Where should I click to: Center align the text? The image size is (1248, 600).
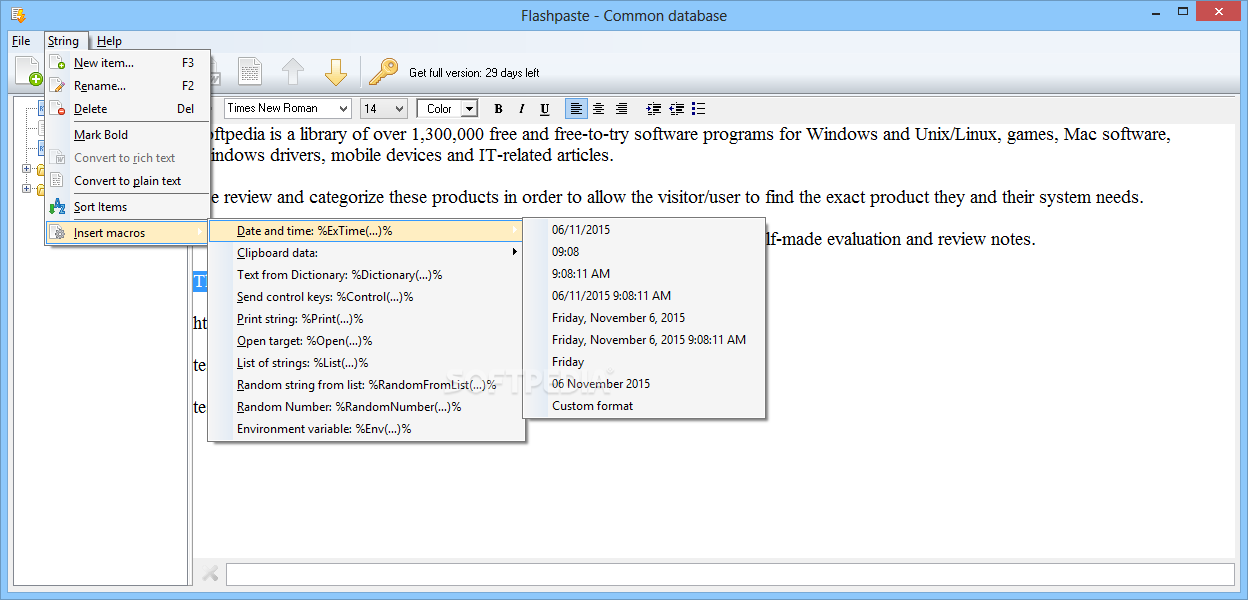598,109
